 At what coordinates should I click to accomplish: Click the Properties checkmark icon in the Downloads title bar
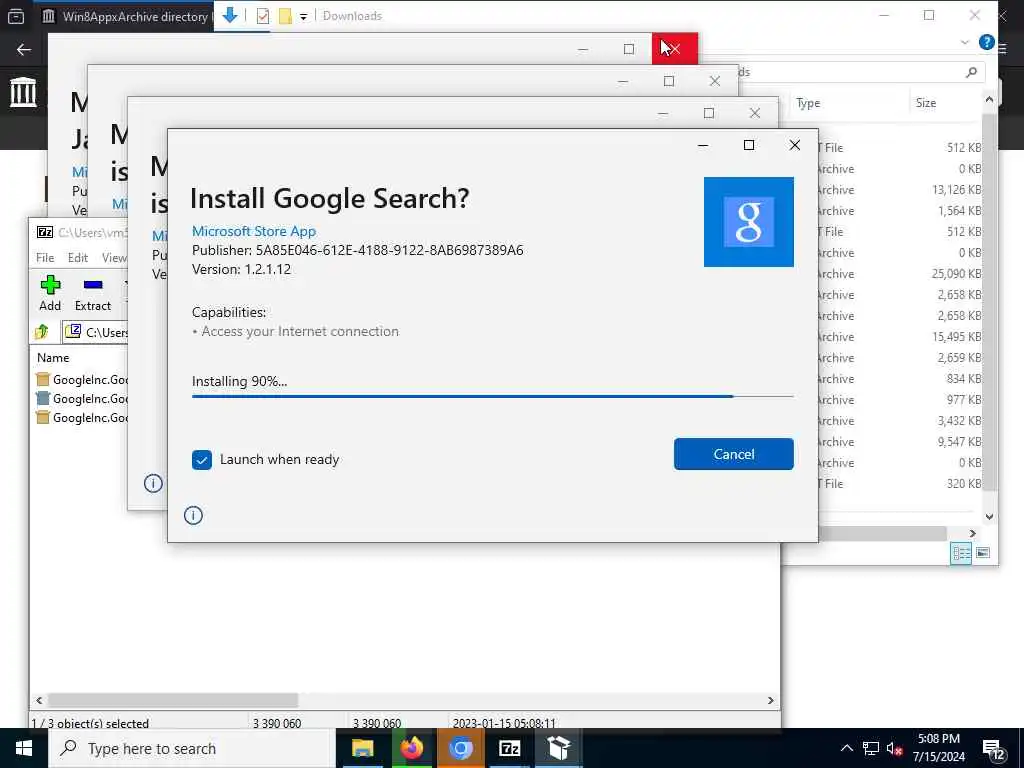[263, 16]
